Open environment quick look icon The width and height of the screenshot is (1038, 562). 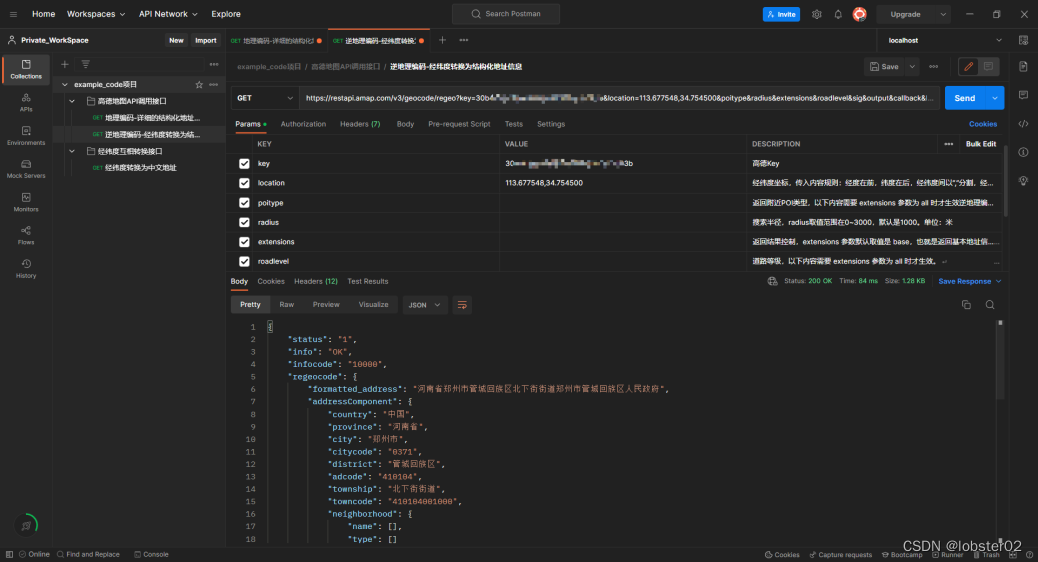[x=1023, y=40]
